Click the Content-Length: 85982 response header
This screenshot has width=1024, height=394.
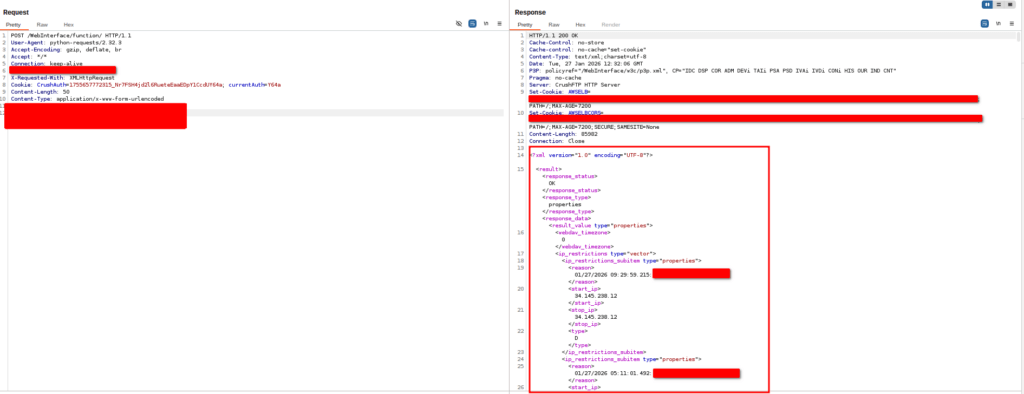coord(565,134)
